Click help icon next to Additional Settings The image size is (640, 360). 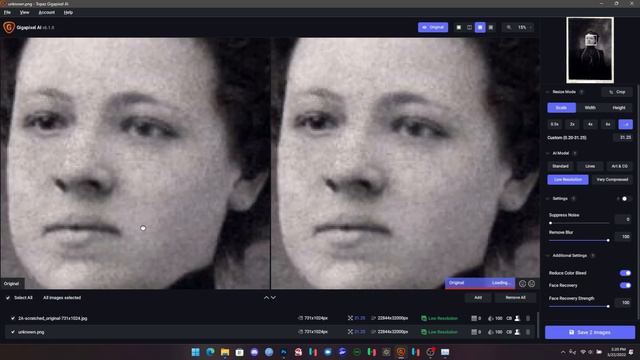(593, 256)
